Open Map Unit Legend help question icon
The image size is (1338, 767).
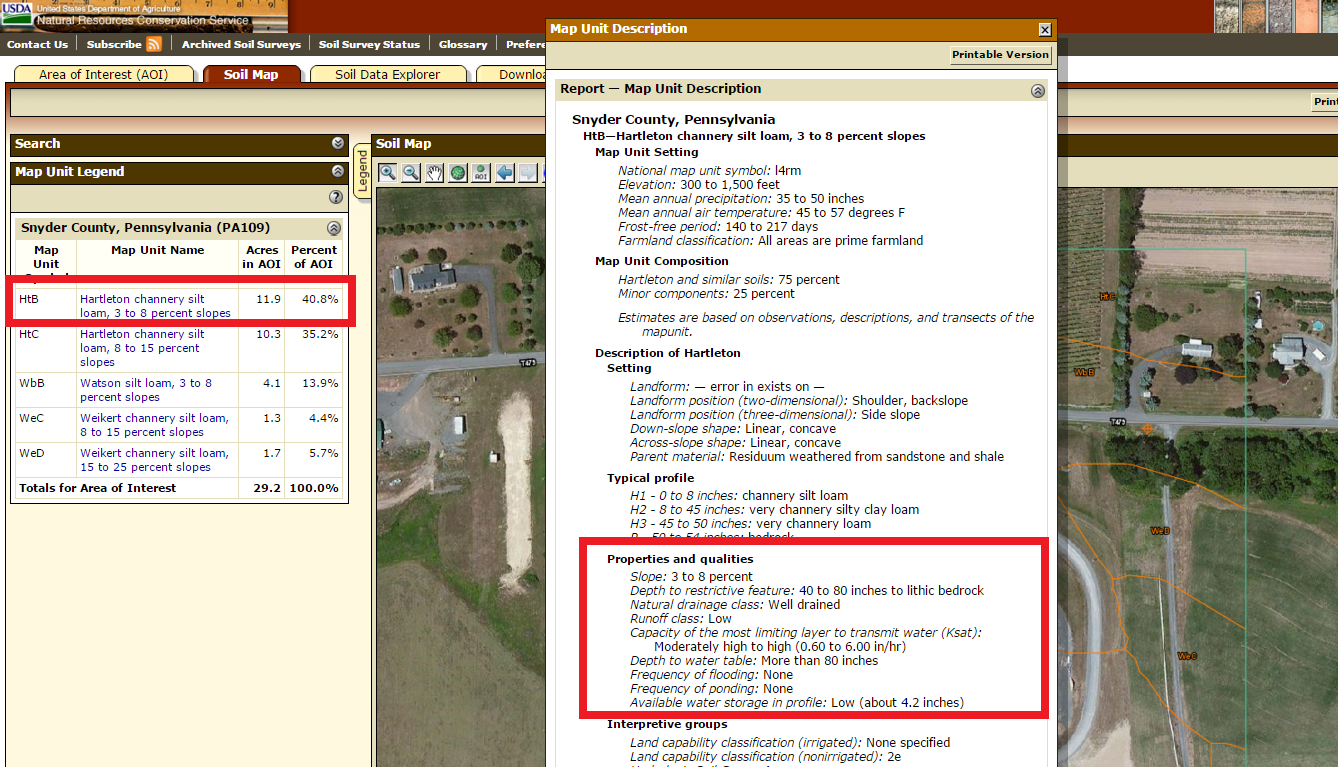(x=336, y=198)
